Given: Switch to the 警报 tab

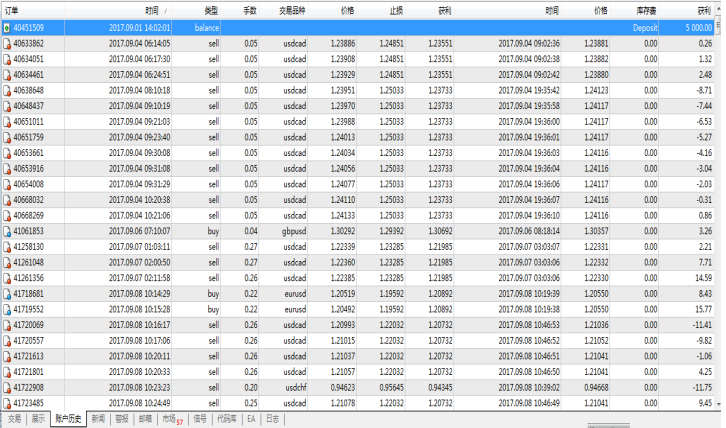Looking at the screenshot, I should click(x=122, y=419).
